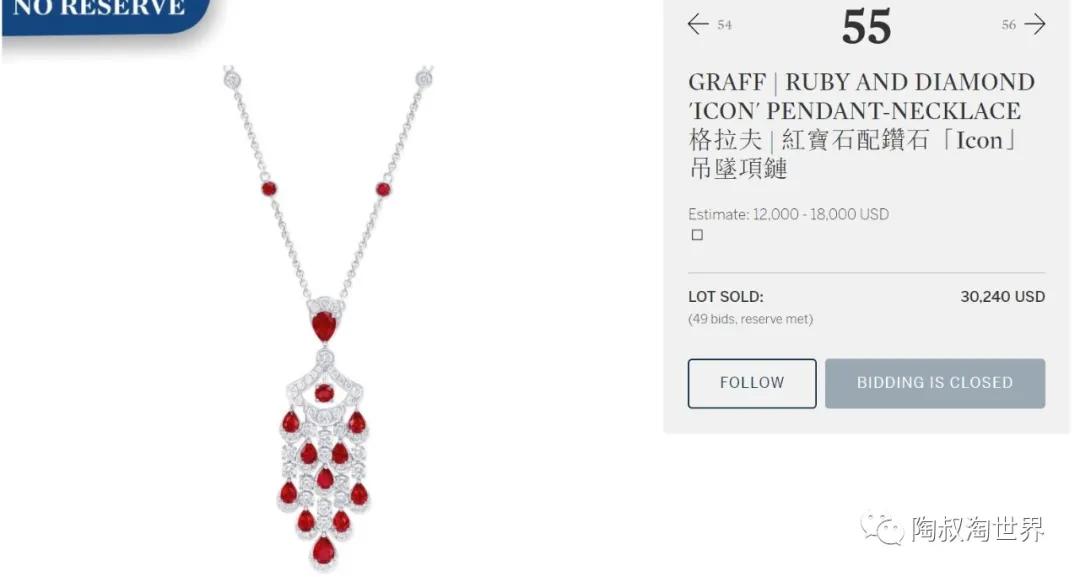The width and height of the screenshot is (1080, 577).
Task: Click the Chinese lot title text
Action: pos(853,154)
